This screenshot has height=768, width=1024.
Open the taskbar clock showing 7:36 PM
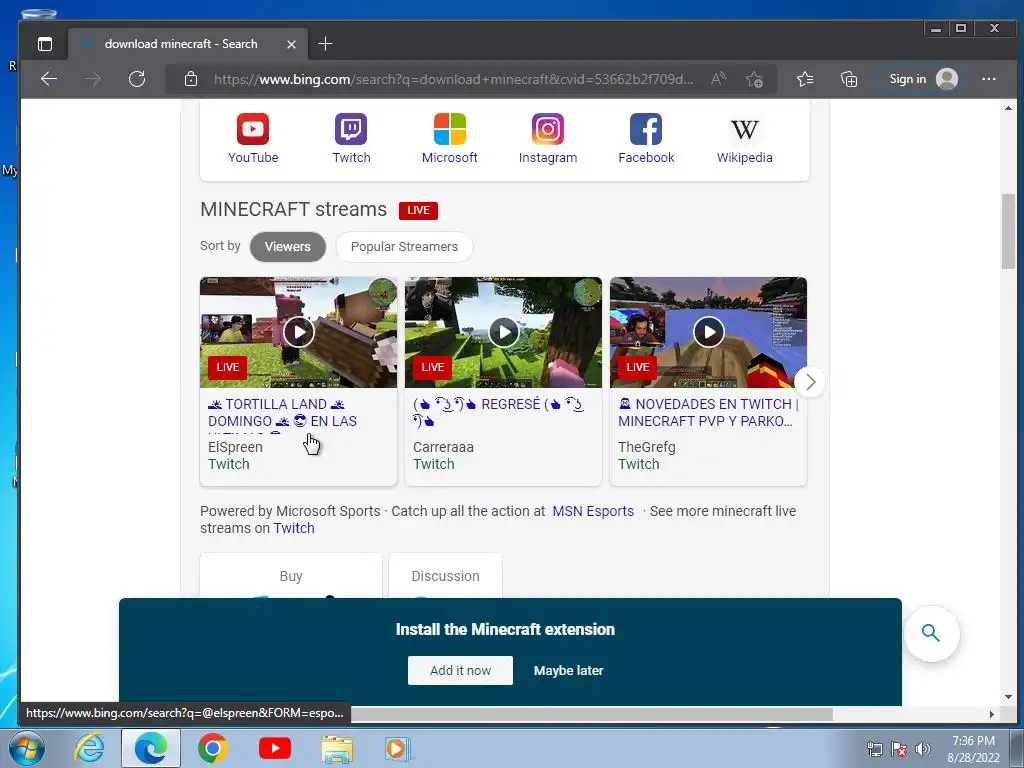pos(973,749)
